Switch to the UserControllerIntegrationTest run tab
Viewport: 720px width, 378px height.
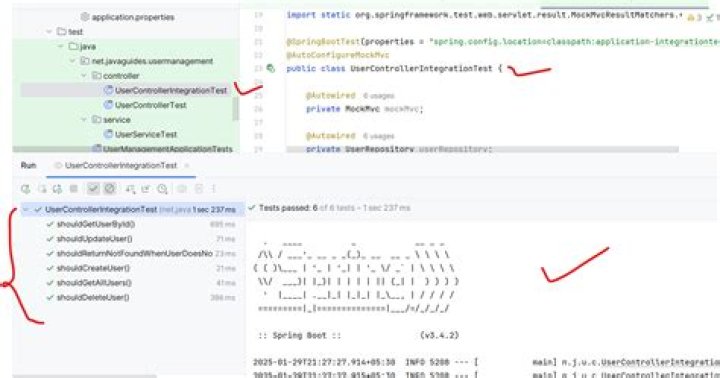pos(121,165)
